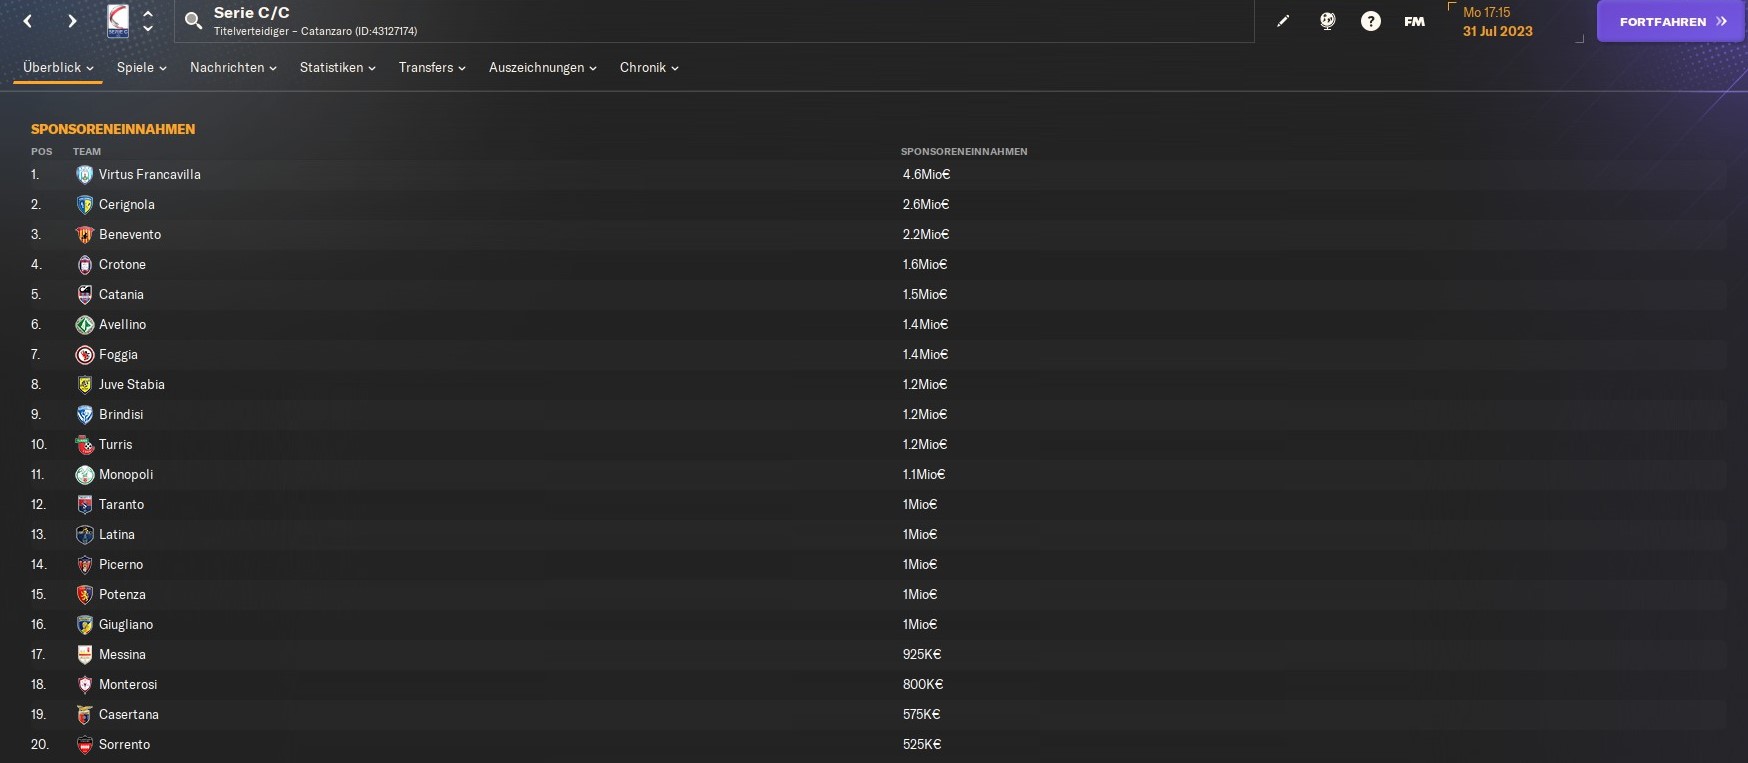This screenshot has height=763, width=1748.
Task: Open the Virtus Francavilla team link
Action: coord(150,174)
